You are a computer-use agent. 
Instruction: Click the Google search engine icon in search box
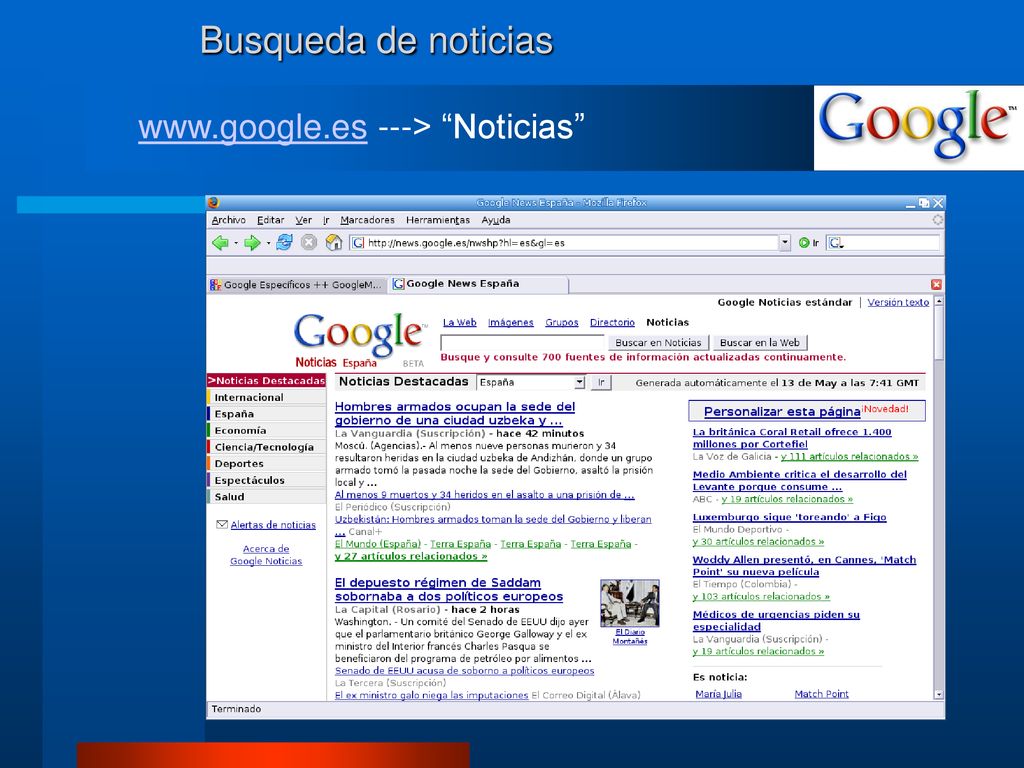pyautogui.click(x=835, y=243)
